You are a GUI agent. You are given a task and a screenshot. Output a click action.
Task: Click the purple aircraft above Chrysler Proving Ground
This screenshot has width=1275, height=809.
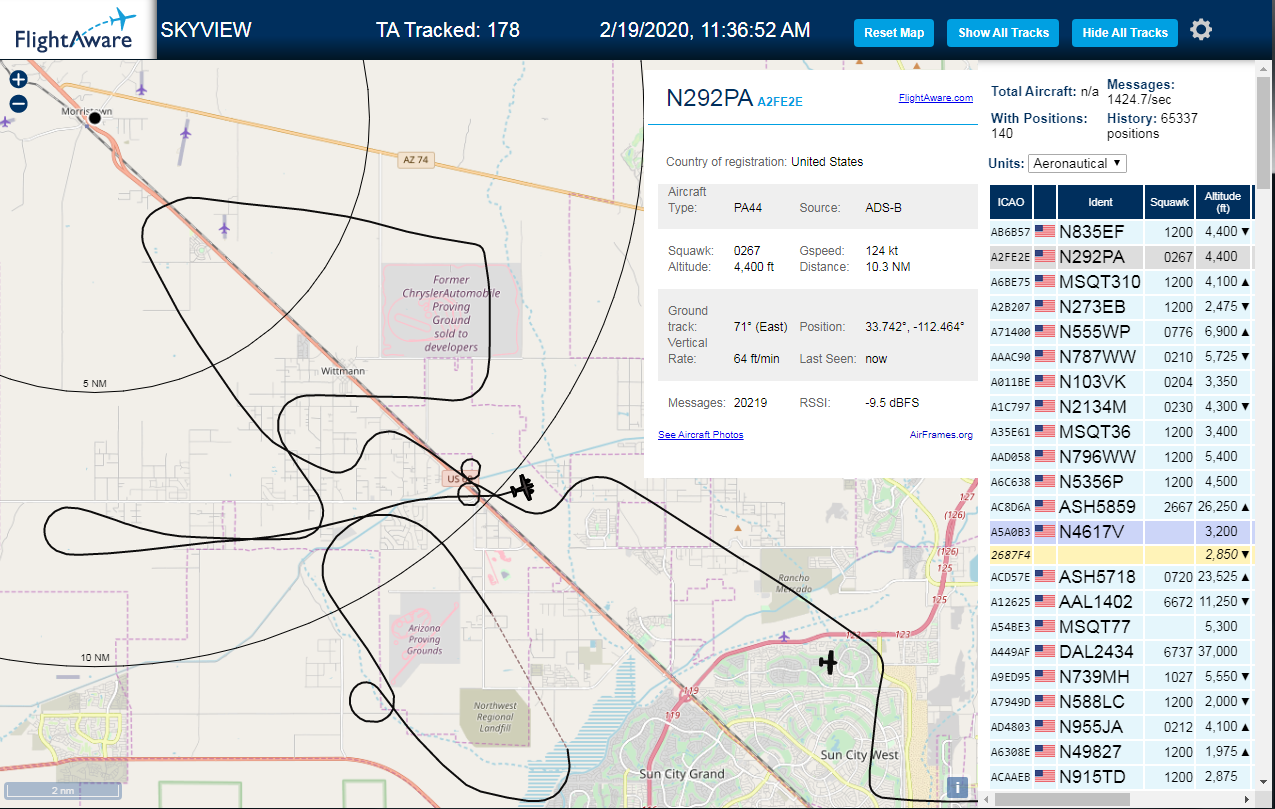pyautogui.click(x=224, y=229)
